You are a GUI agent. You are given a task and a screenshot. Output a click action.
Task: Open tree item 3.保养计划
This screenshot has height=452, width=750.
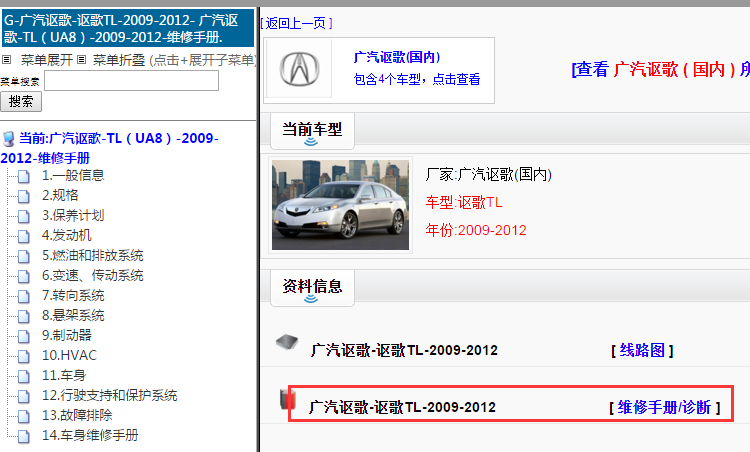[x=73, y=216]
